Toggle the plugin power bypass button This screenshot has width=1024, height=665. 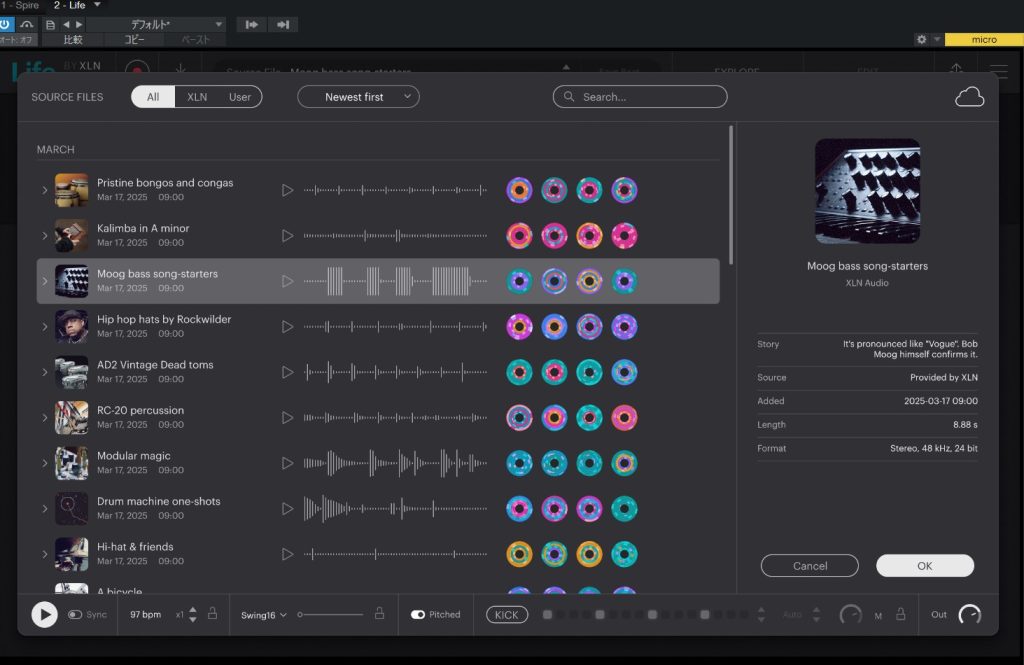(7, 24)
